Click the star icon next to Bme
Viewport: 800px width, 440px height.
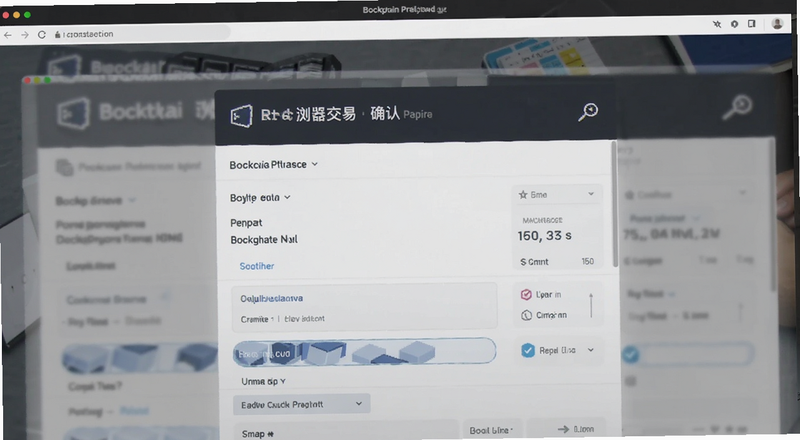pos(523,194)
